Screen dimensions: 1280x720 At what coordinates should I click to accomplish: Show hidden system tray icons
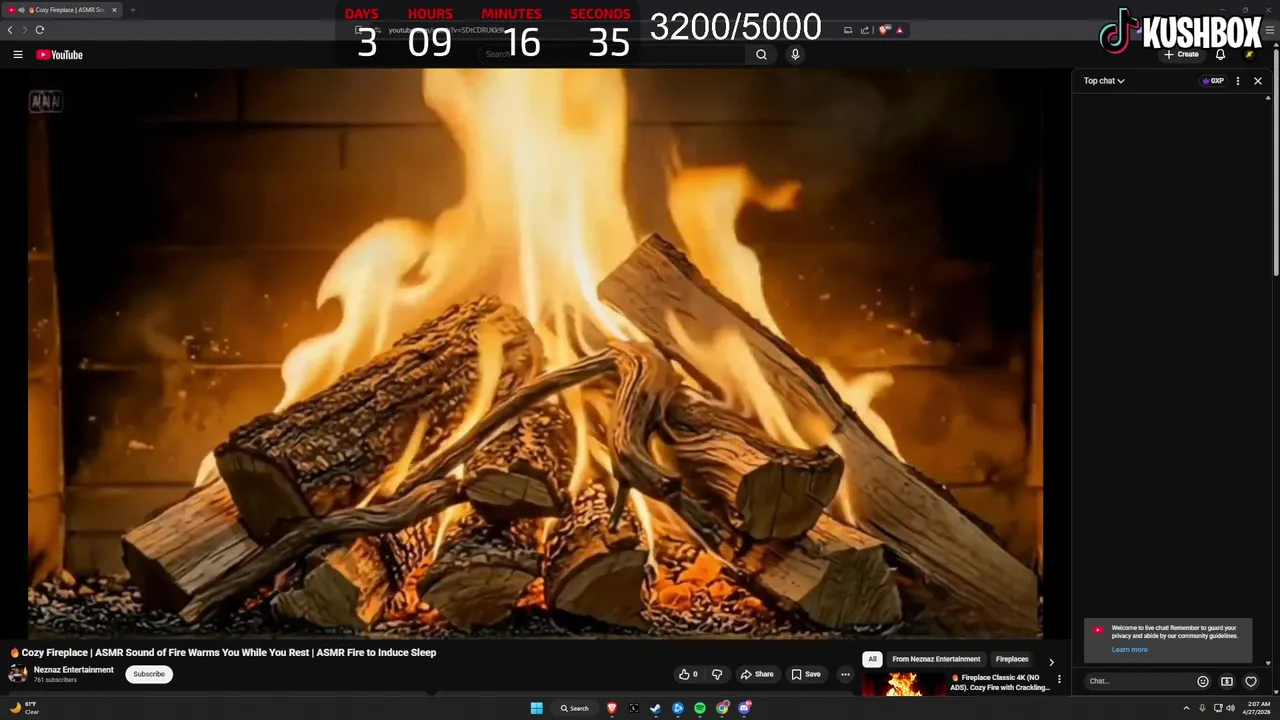[1186, 708]
